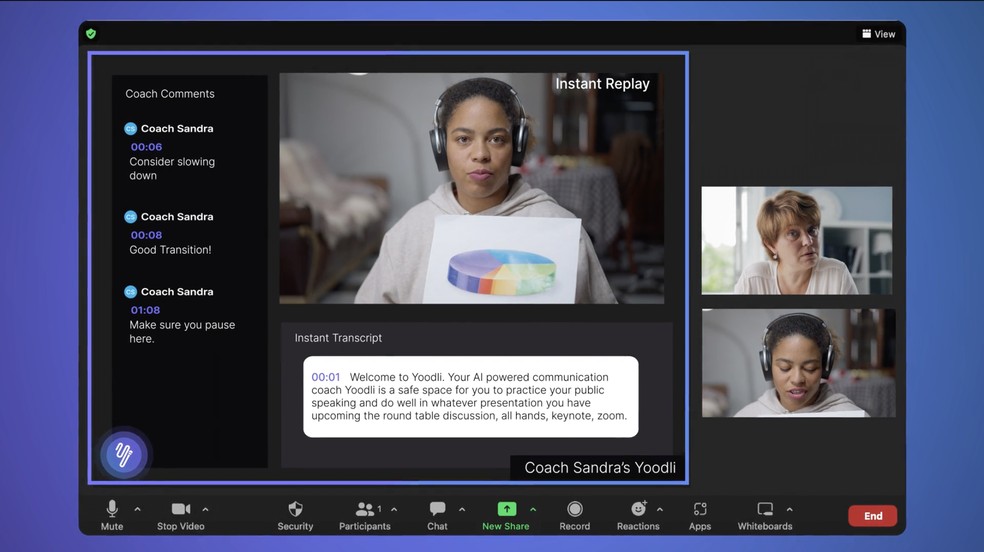This screenshot has height=552, width=984.
Task: Click the red End button
Action: click(x=872, y=516)
